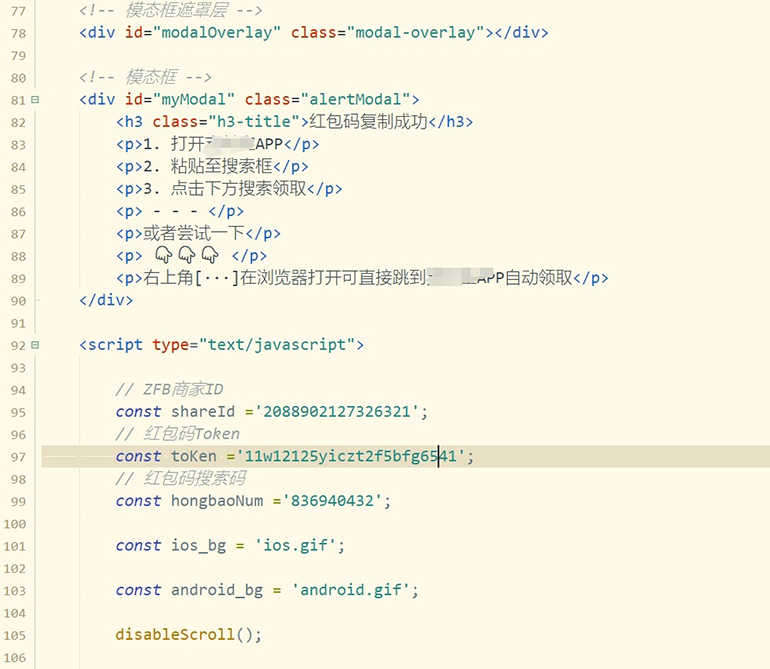Click the "alertModal" class value
Image resolution: width=770 pixels, height=669 pixels.
(364, 100)
